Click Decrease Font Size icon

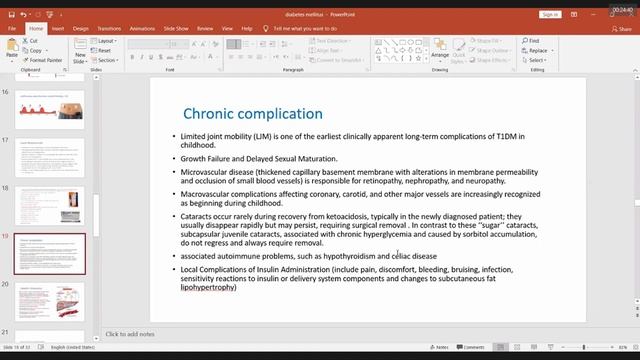pyautogui.click(x=204, y=44)
